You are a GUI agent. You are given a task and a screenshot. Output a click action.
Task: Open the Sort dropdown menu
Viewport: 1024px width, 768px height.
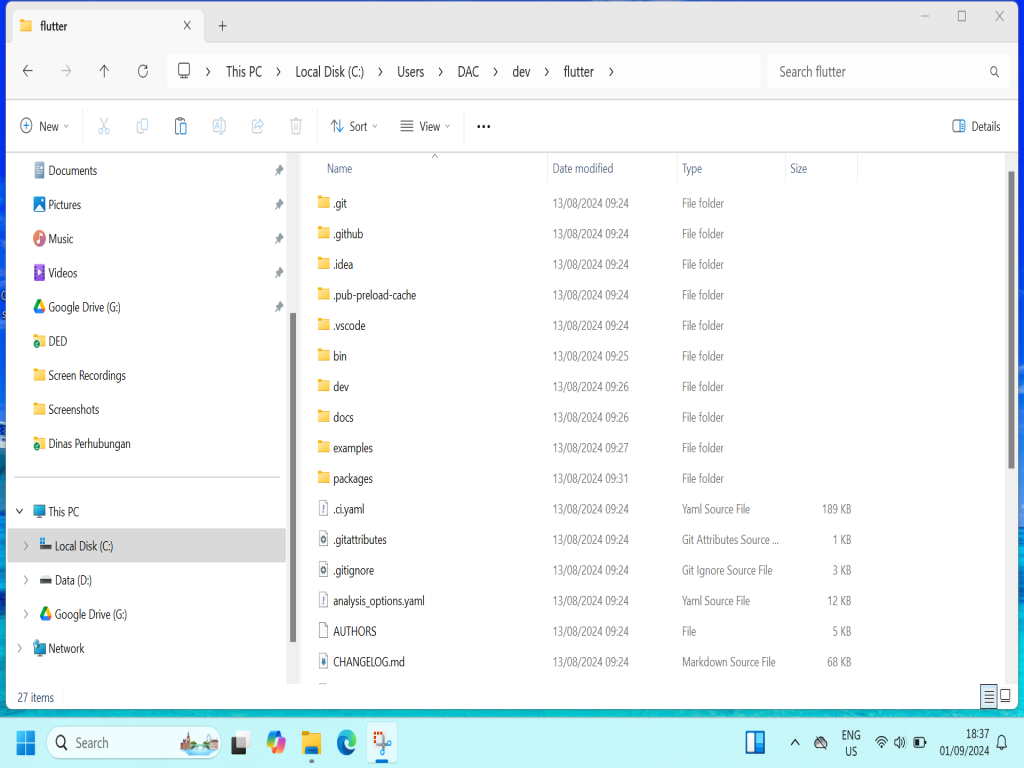349,126
